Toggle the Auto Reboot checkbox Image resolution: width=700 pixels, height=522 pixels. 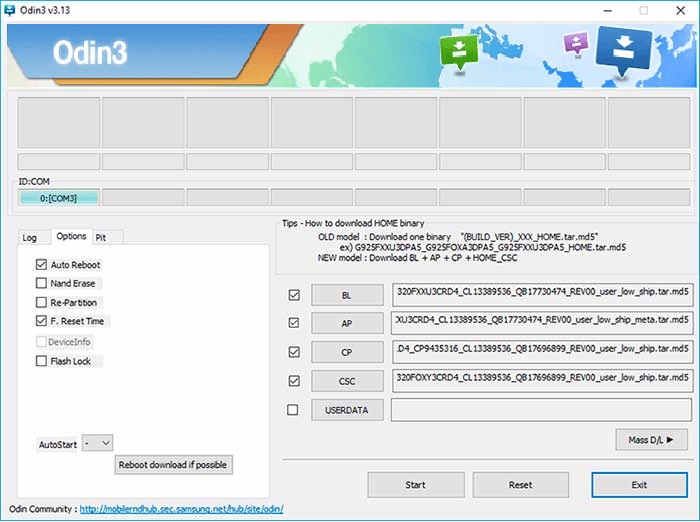click(x=41, y=264)
